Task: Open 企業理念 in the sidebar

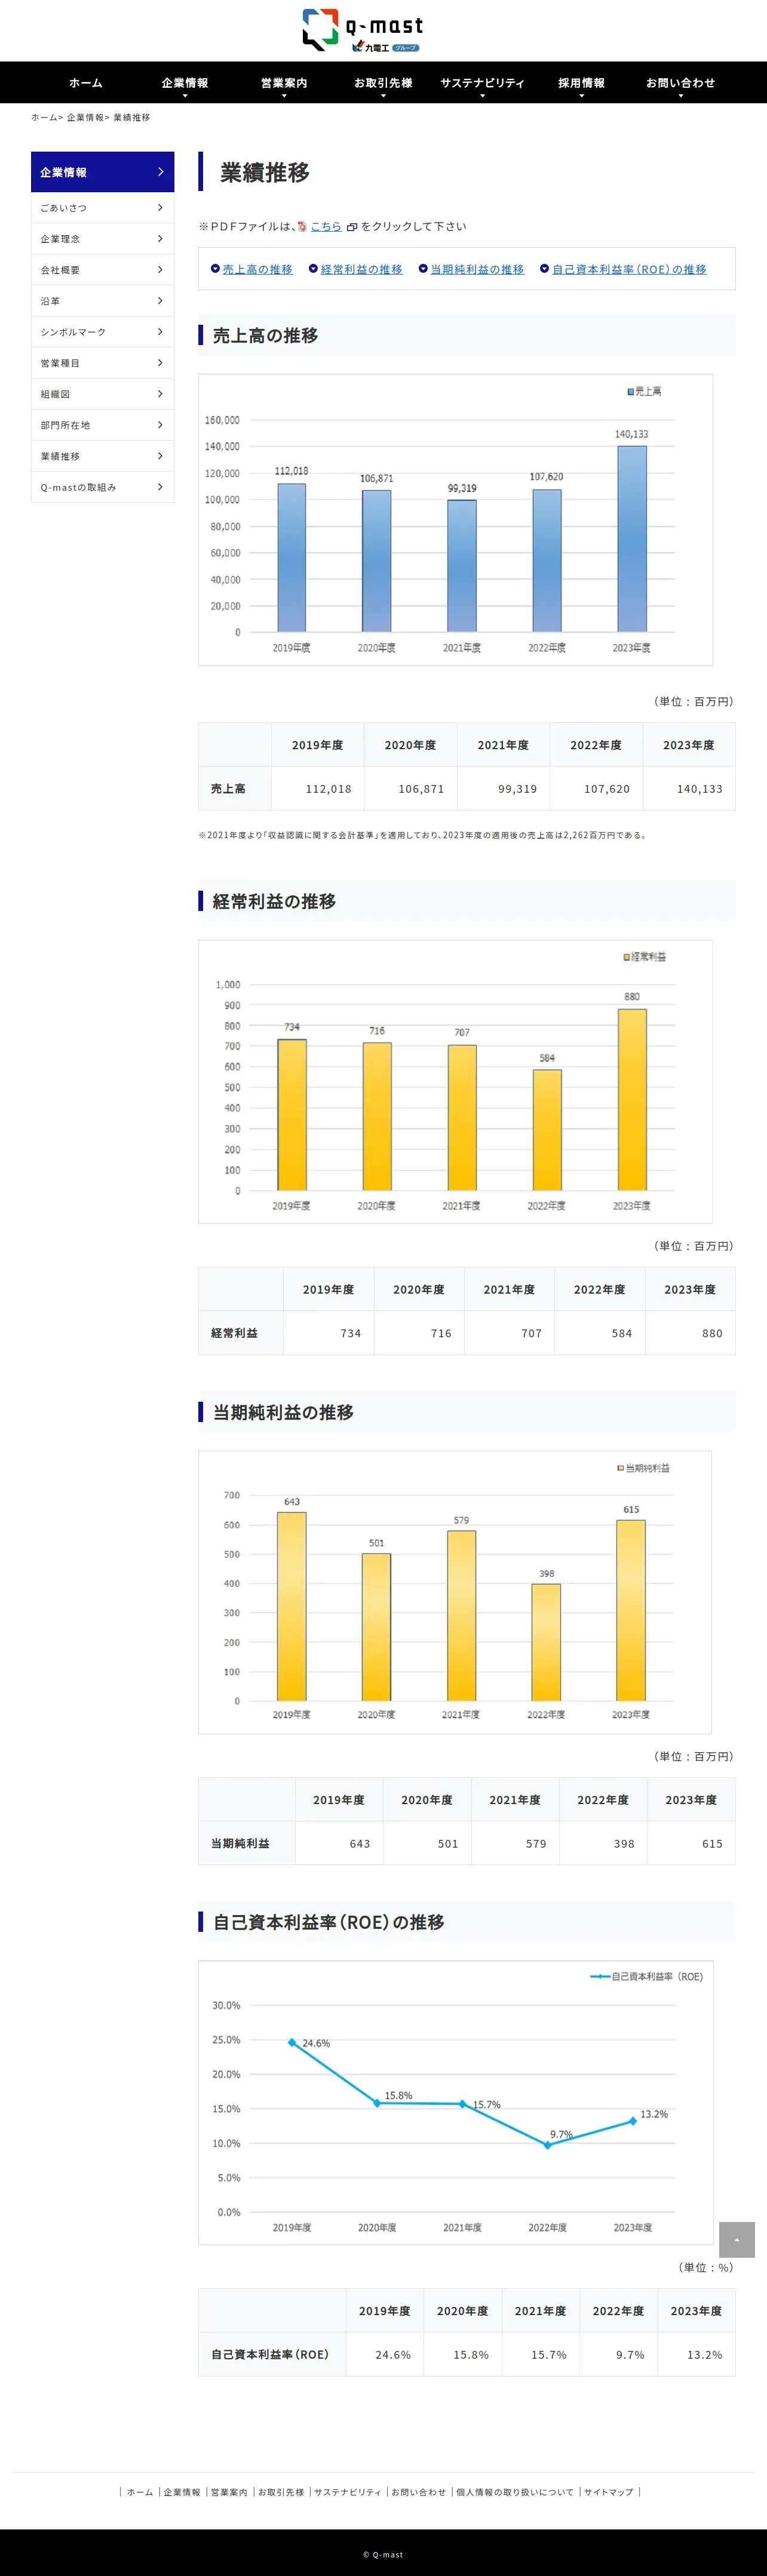Action: coord(103,239)
